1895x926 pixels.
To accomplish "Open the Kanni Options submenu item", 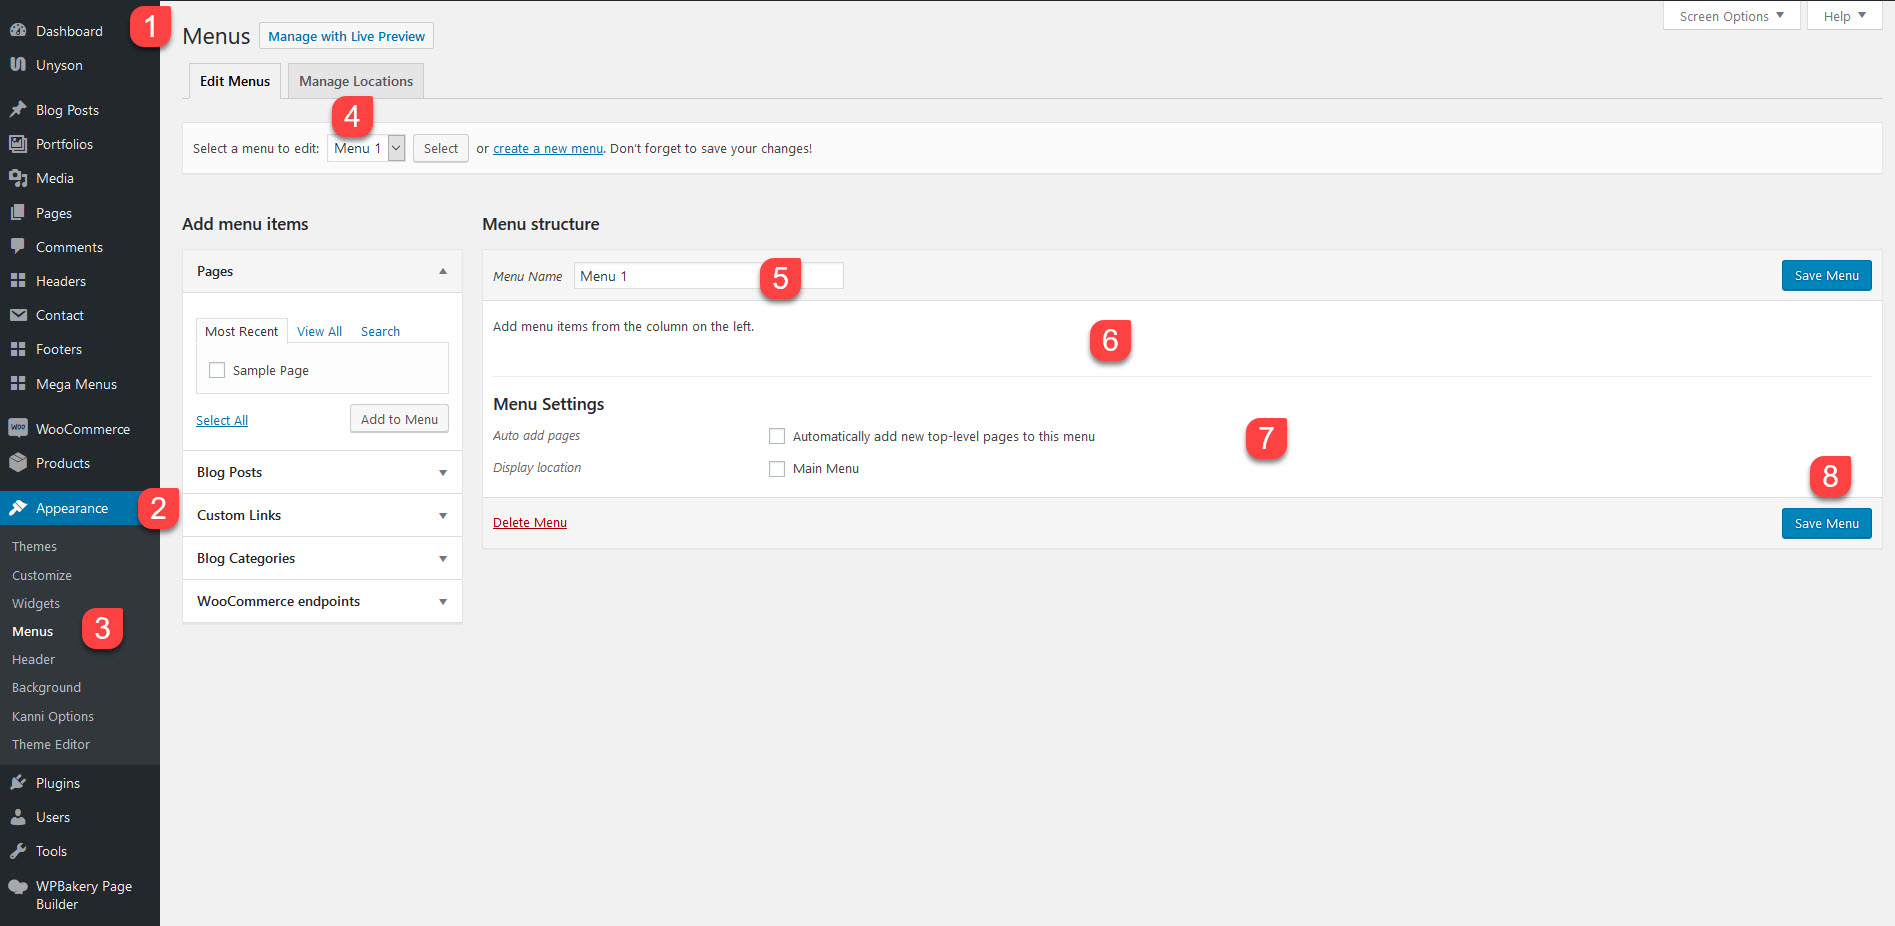I will (x=53, y=716).
